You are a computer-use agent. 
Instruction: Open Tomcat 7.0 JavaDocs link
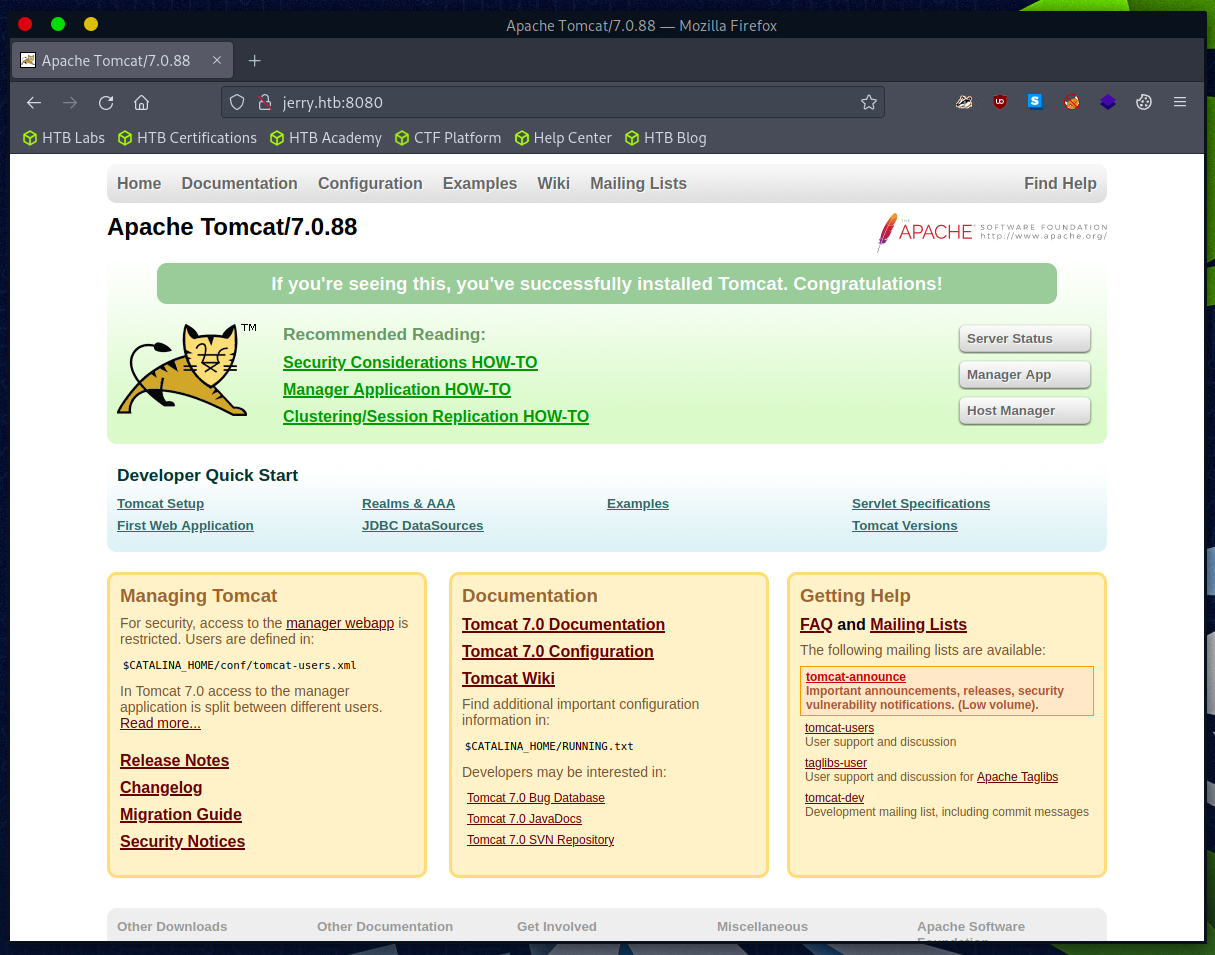(x=524, y=819)
